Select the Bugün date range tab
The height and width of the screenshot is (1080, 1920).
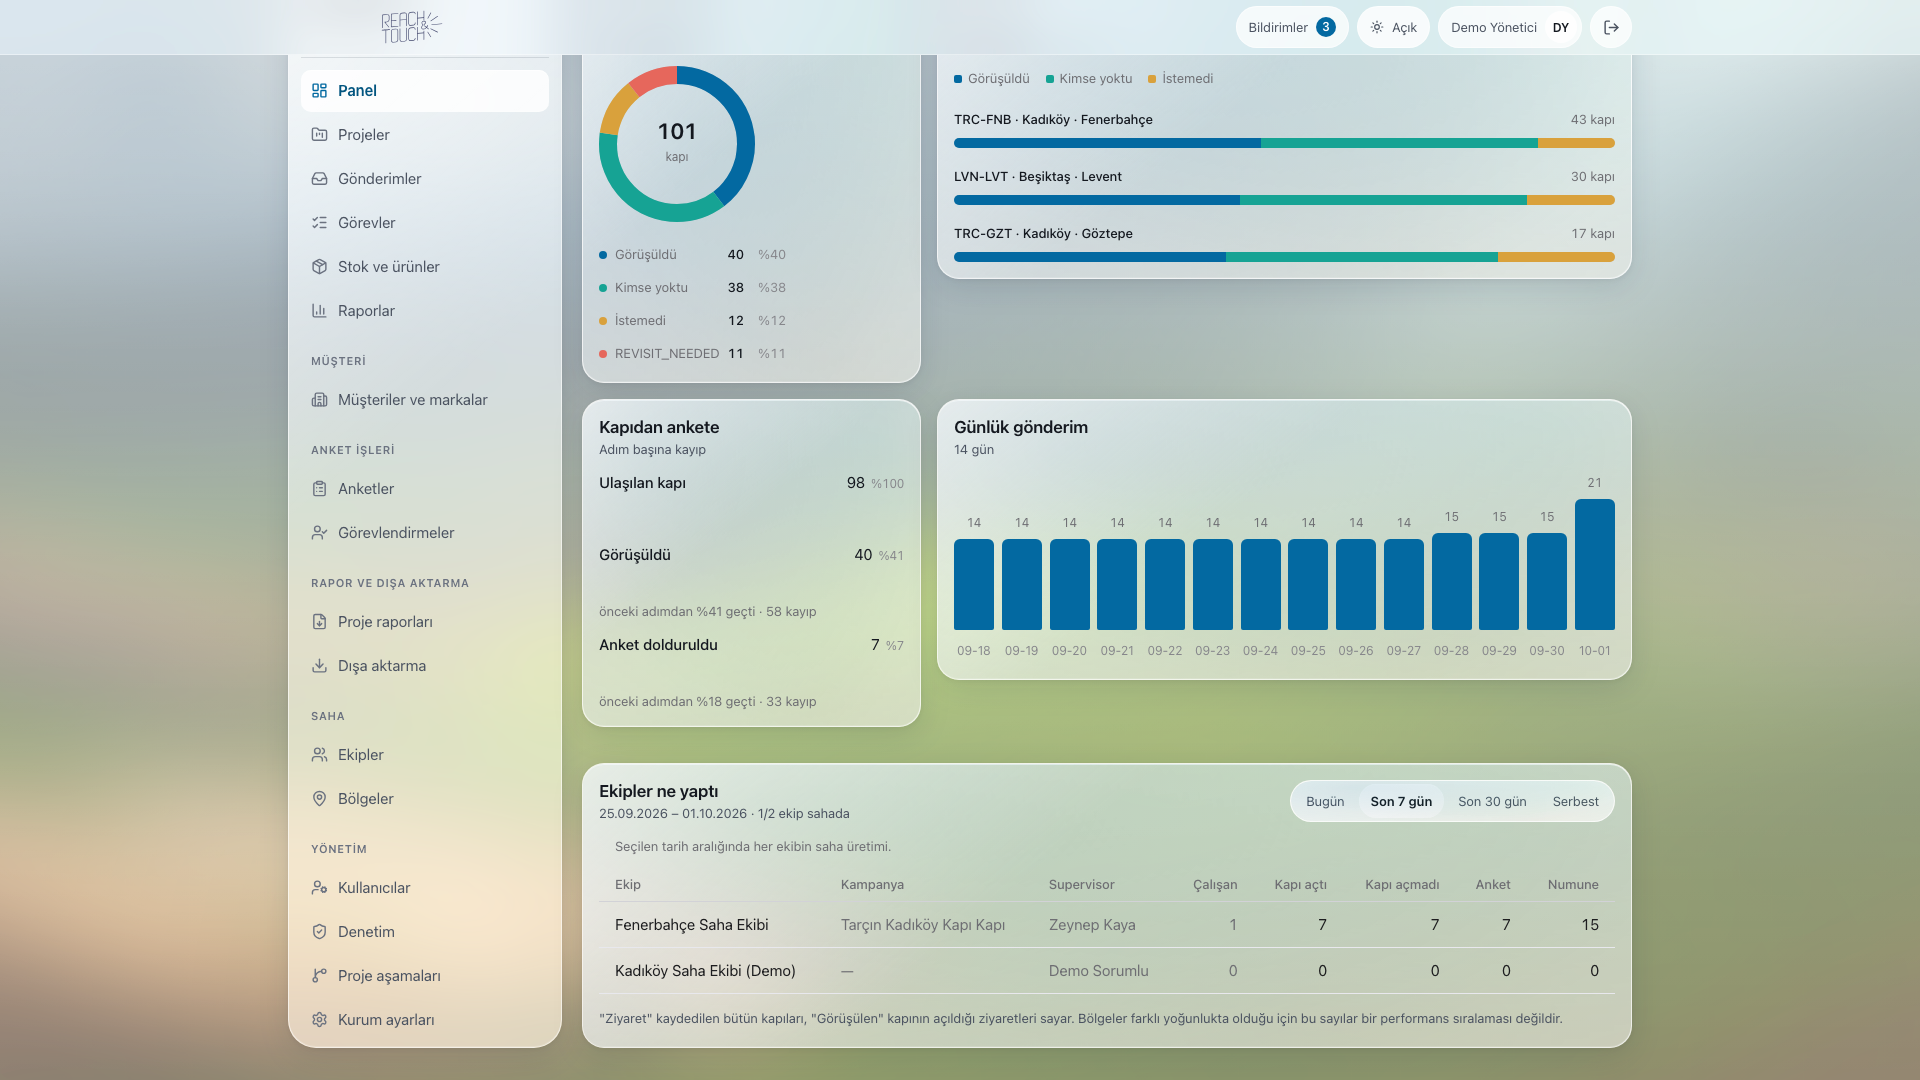[1325, 802]
